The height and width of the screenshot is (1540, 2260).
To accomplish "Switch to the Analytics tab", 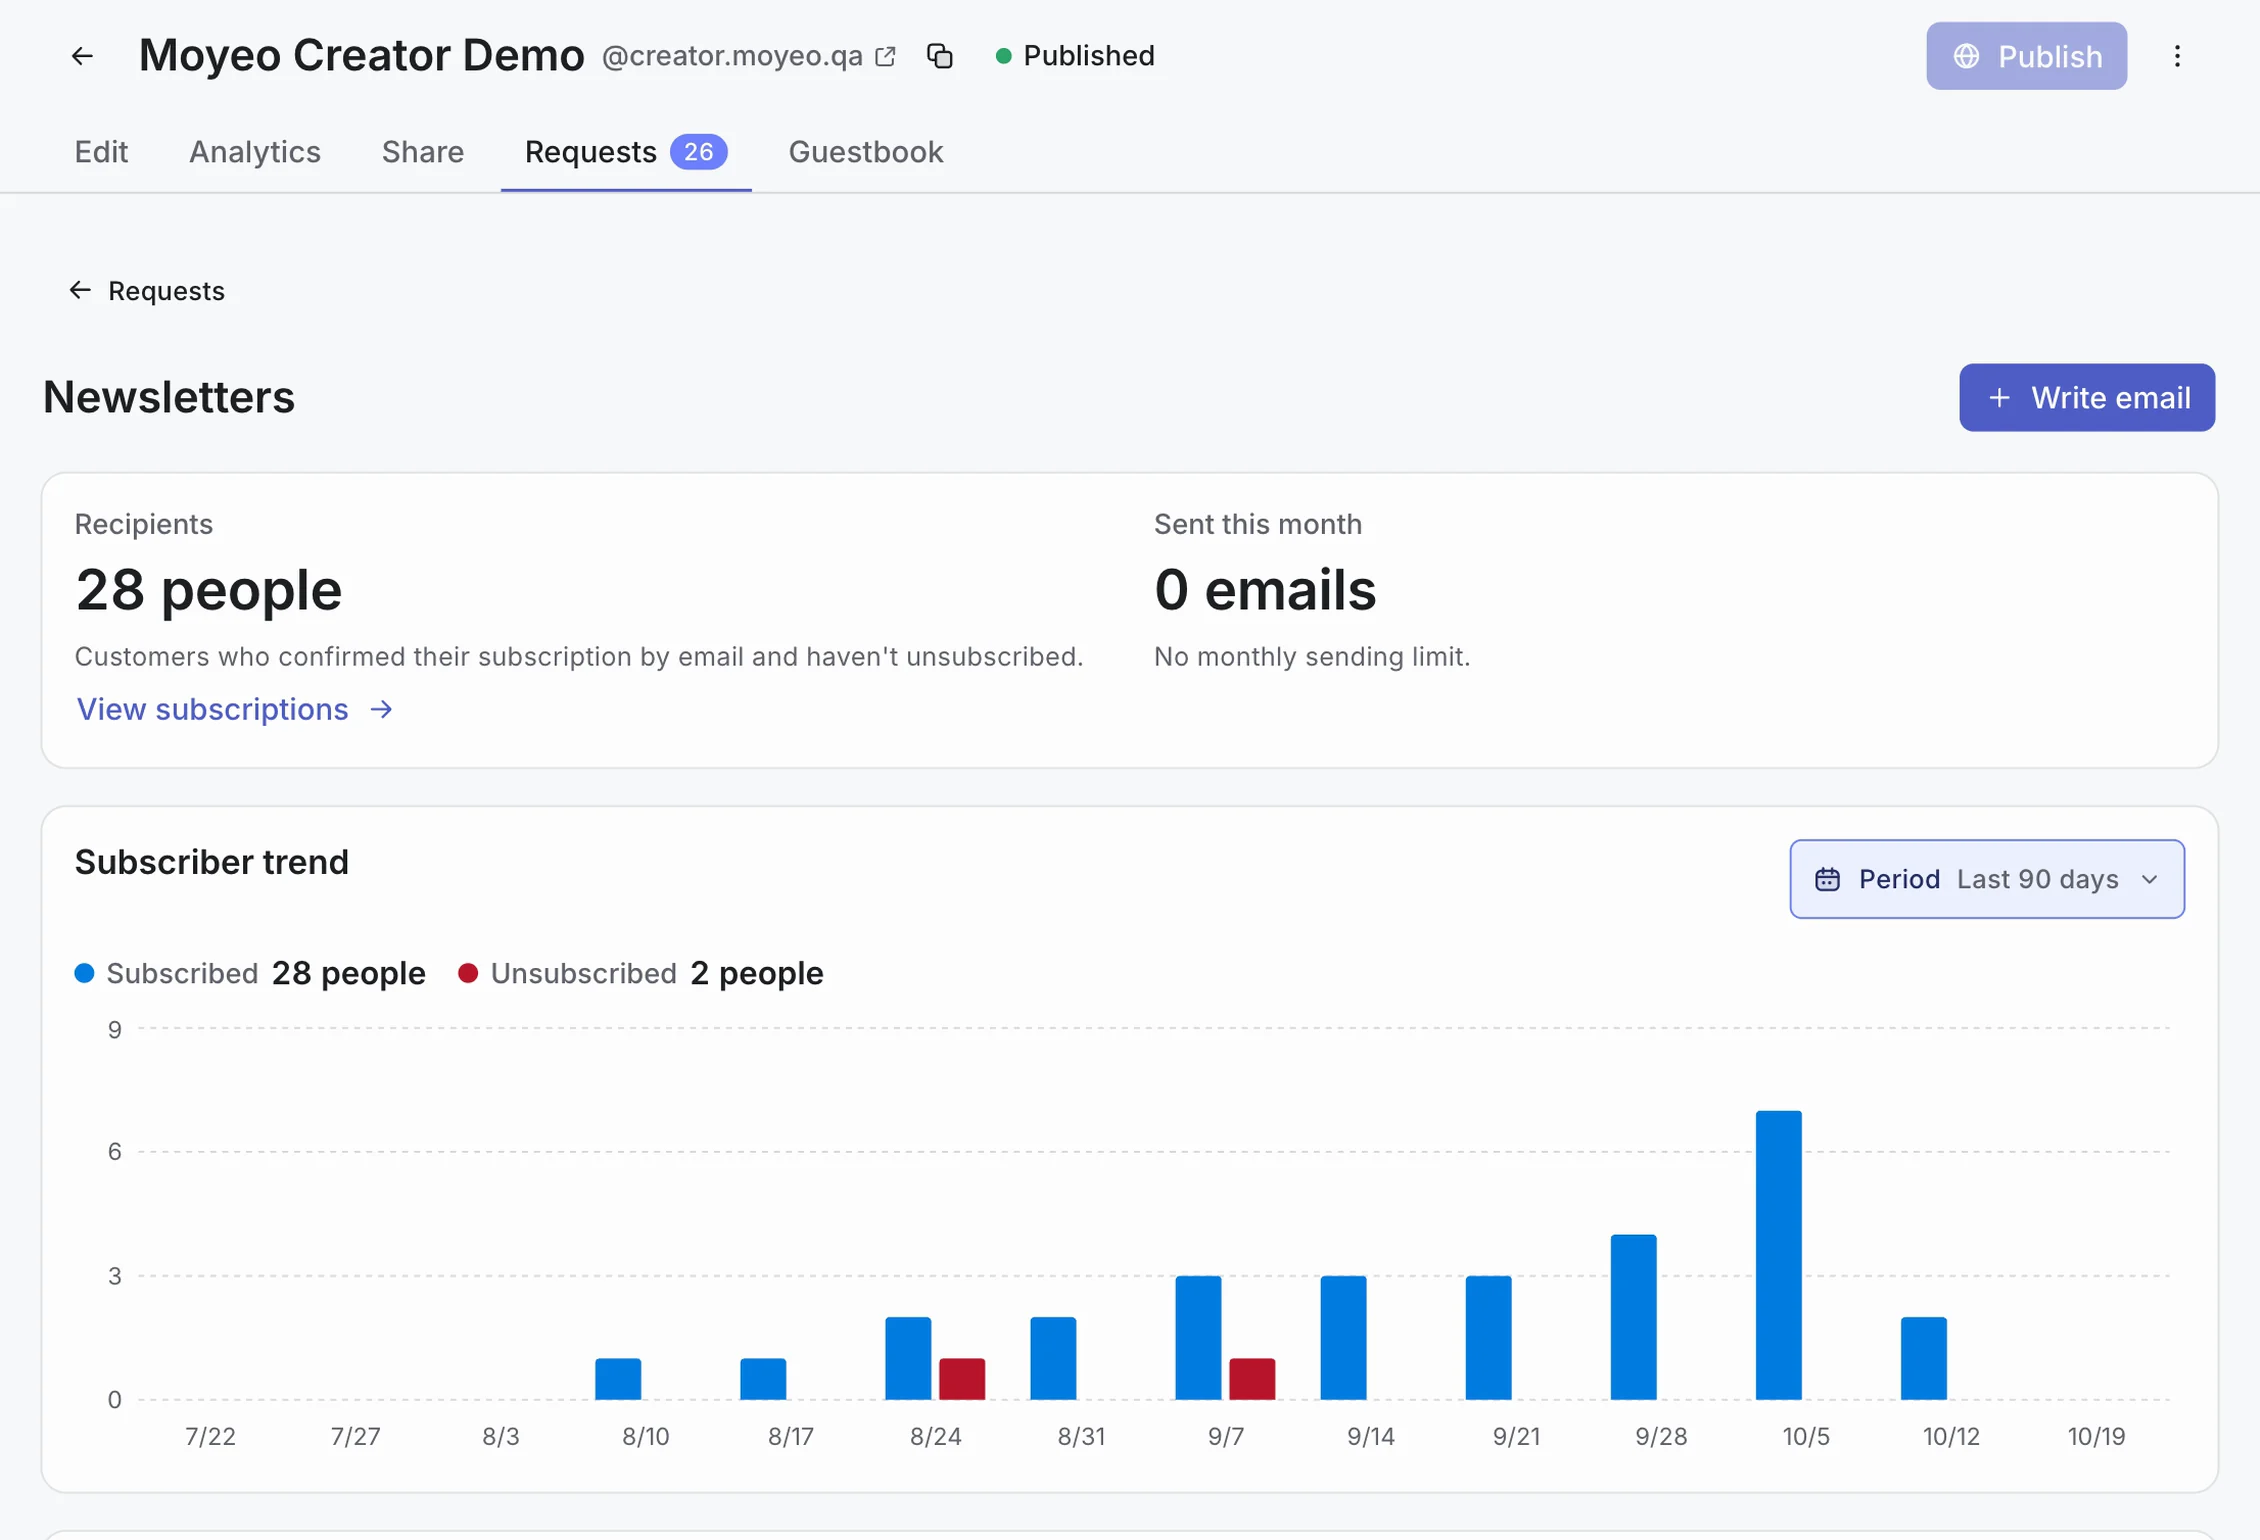I will pyautogui.click(x=255, y=152).
